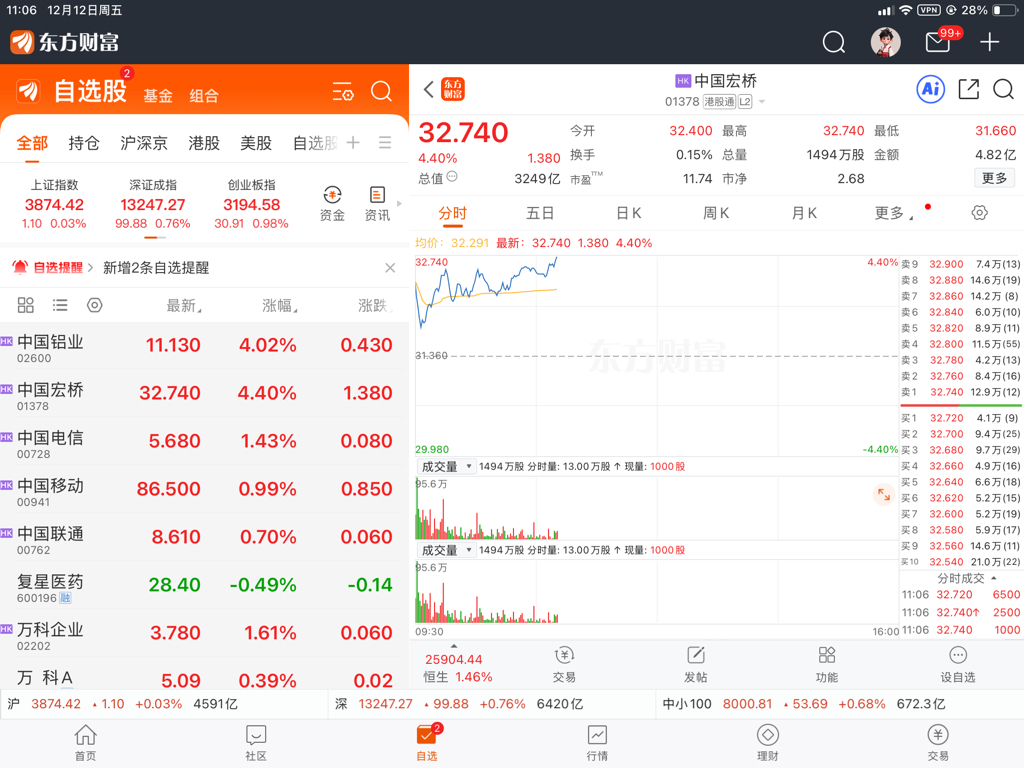Image resolution: width=1024 pixels, height=768 pixels.
Task: Tap the 设自选 watchlist setting icon
Action: (x=957, y=664)
